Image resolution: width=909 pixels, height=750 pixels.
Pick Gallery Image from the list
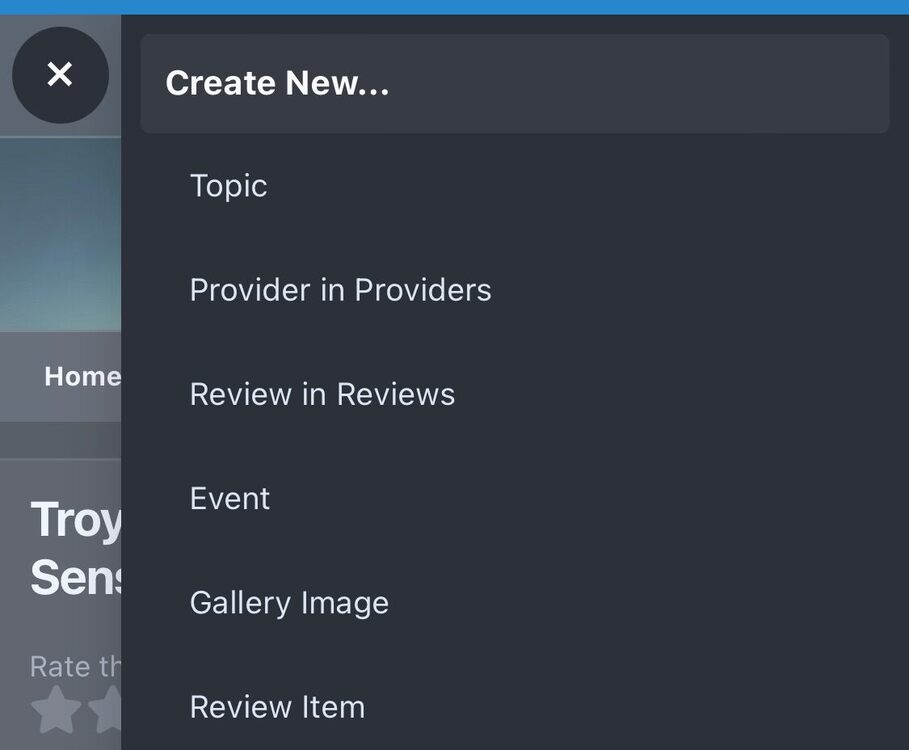289,602
